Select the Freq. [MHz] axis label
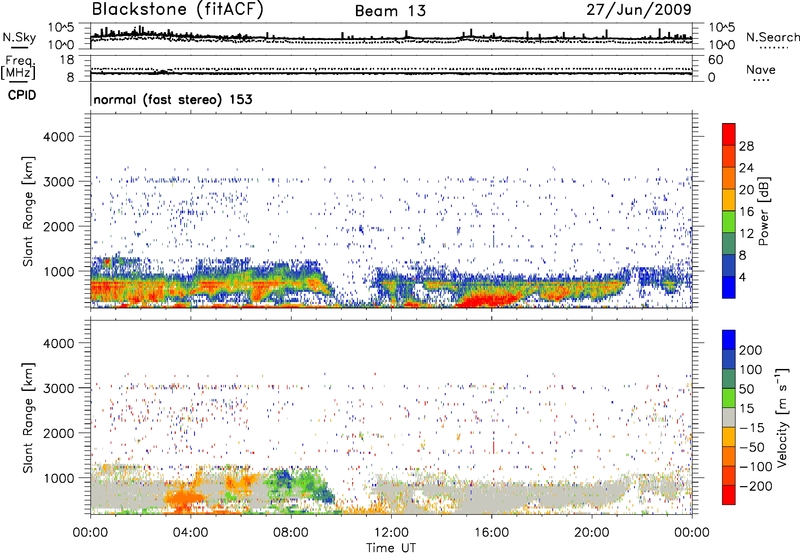This screenshot has height=554, width=800. tap(18, 67)
